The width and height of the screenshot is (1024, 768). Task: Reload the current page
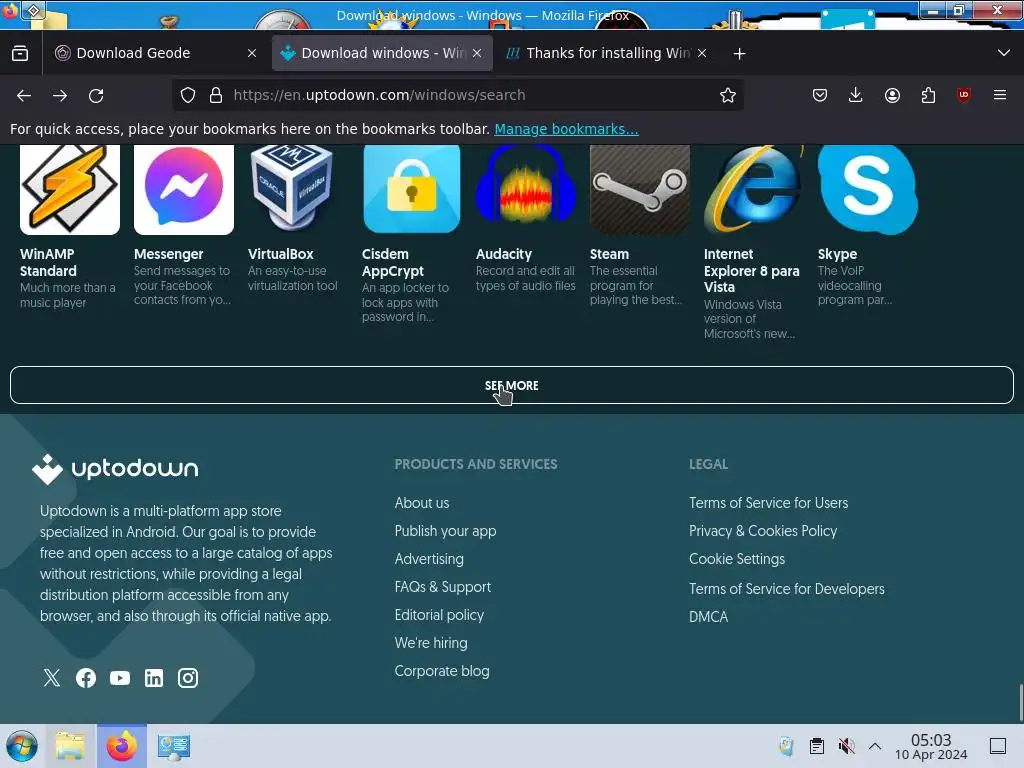click(96, 95)
